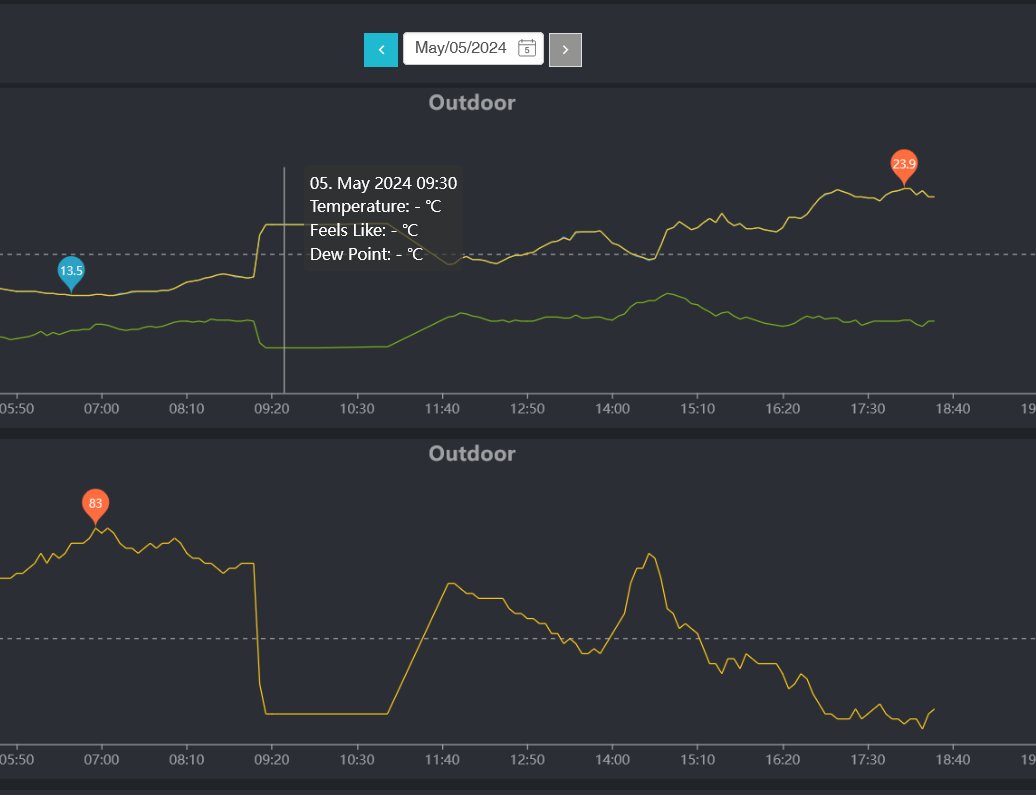Click the 11:40 label on the temperature chart axis
Viewport: 1036px width, 795px height.
(x=442, y=408)
